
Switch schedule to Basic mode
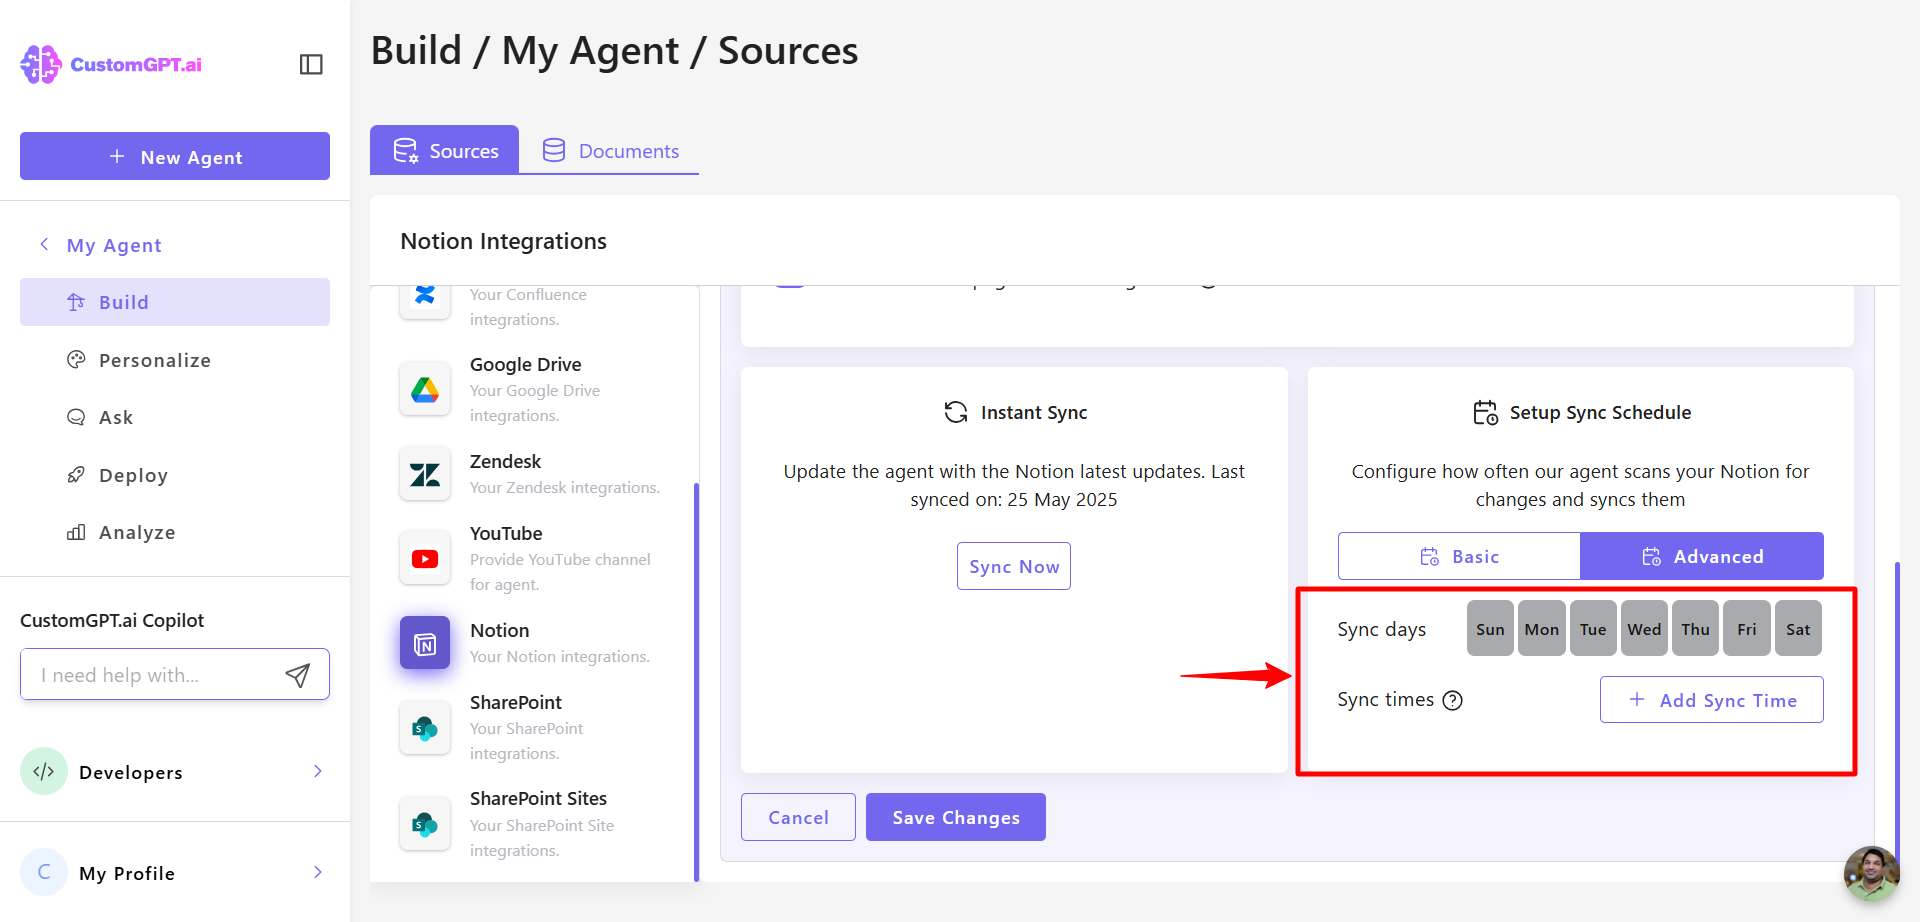coord(1459,556)
